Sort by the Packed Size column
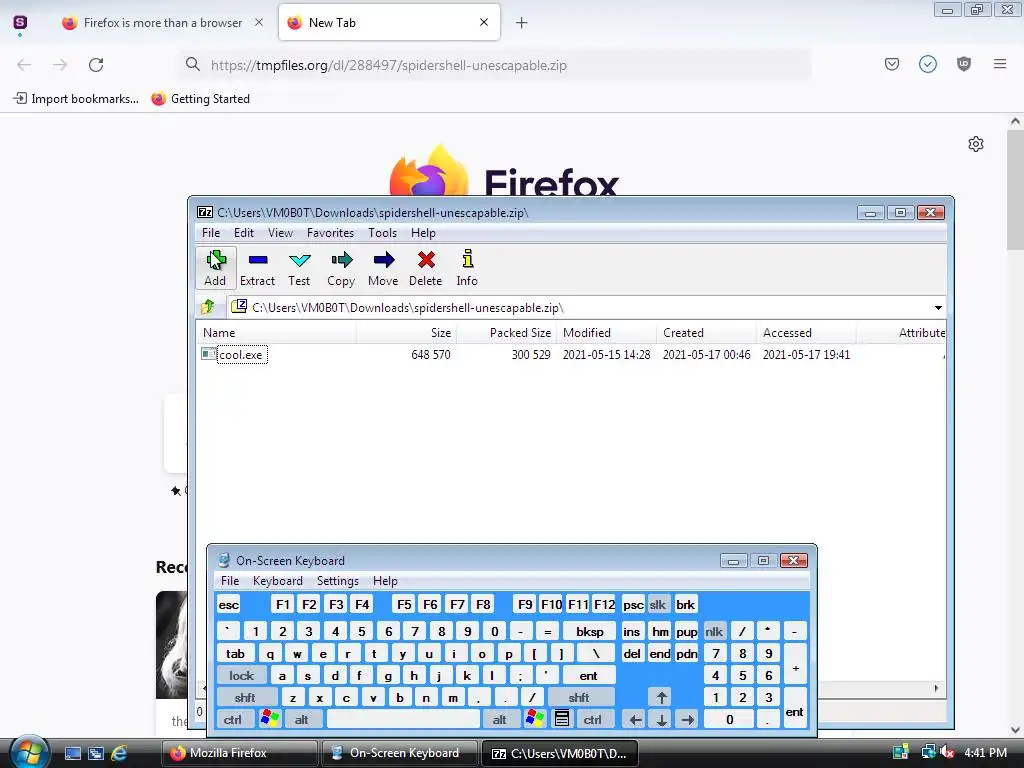The height and width of the screenshot is (768, 1024). coord(506,333)
